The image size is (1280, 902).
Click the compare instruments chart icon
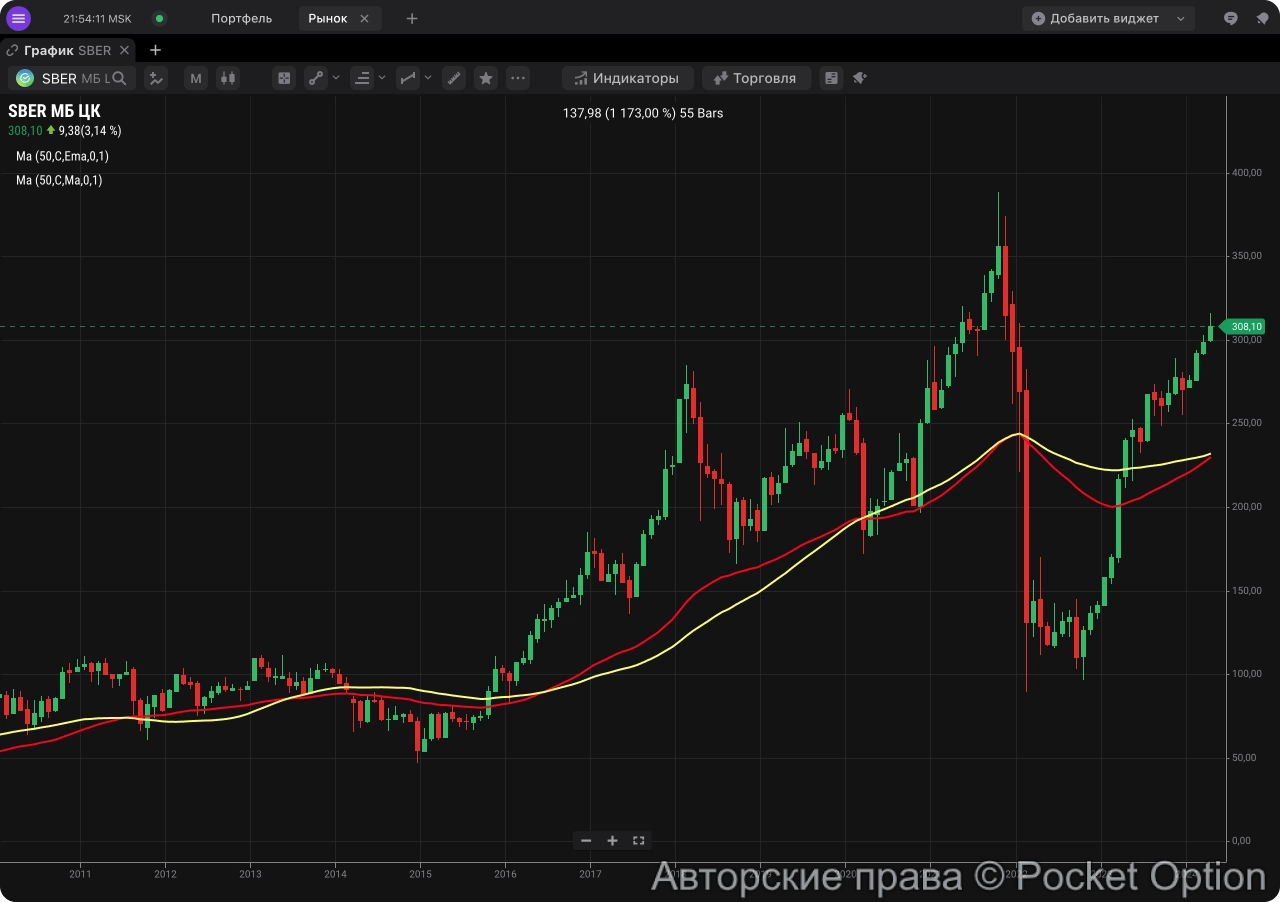pyautogui.click(x=155, y=78)
